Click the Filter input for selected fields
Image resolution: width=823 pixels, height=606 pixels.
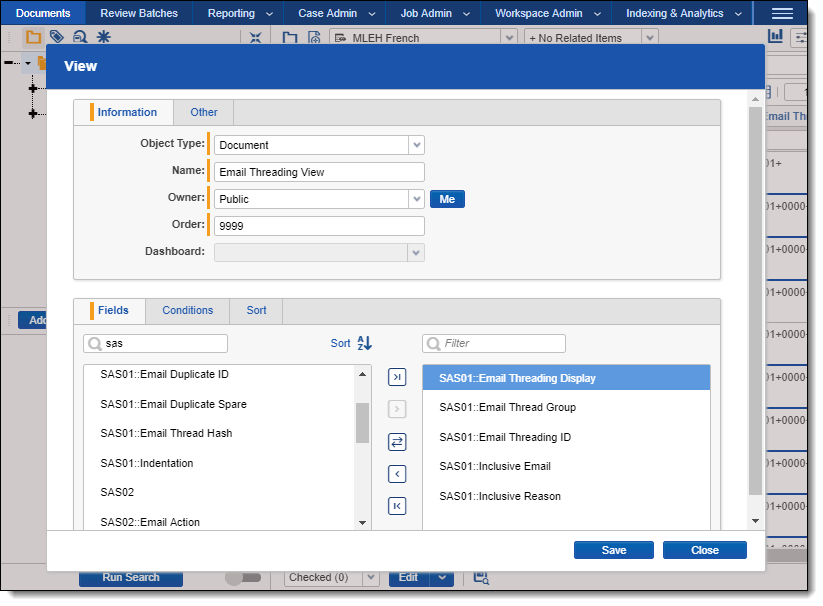click(x=494, y=343)
